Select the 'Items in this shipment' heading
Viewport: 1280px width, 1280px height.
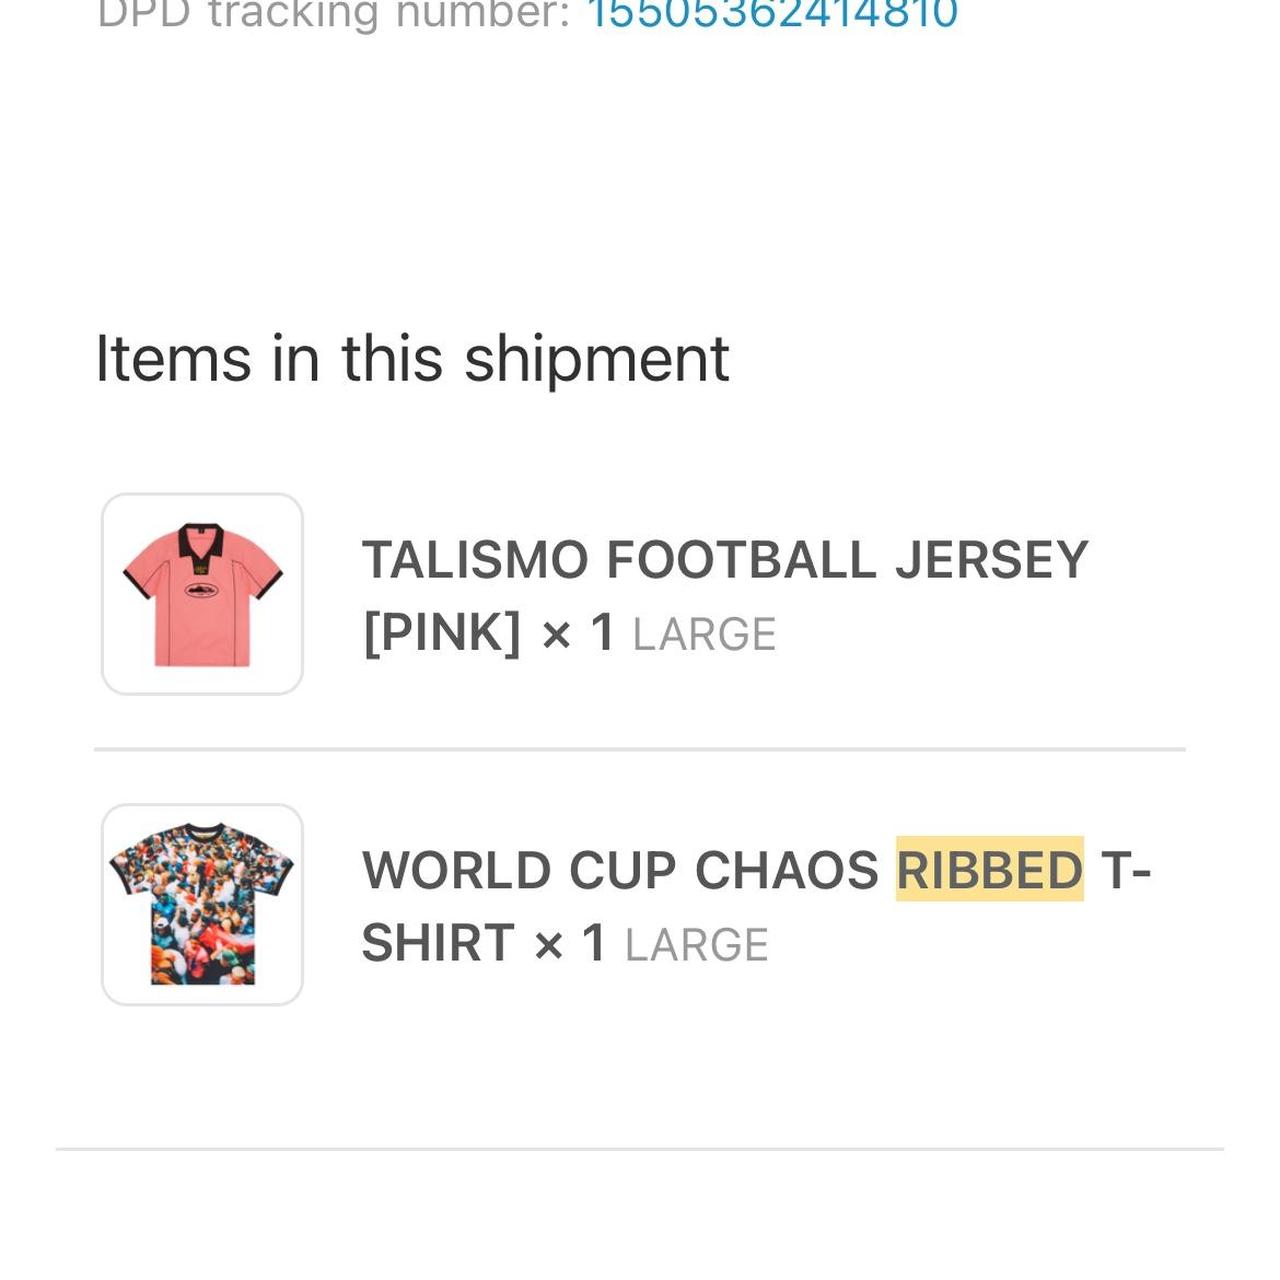(412, 358)
